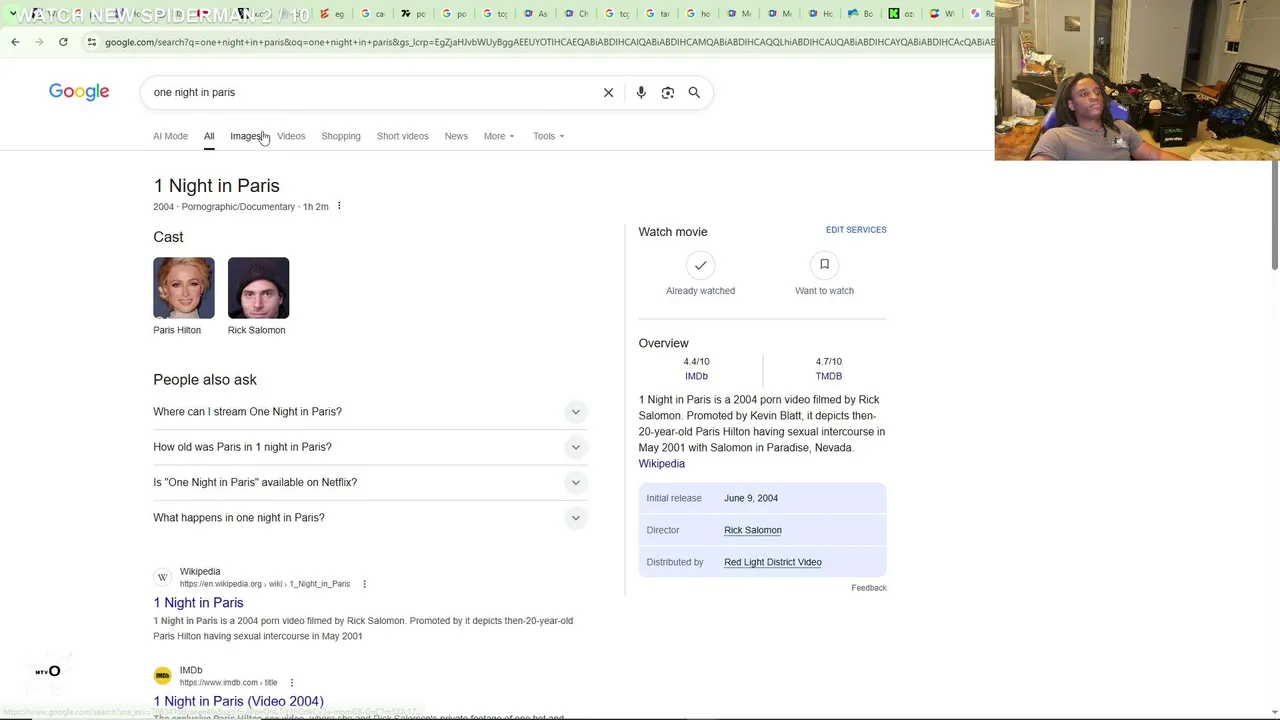The height and width of the screenshot is (720, 1280).
Task: Click director Rick Salomon link
Action: 753,530
